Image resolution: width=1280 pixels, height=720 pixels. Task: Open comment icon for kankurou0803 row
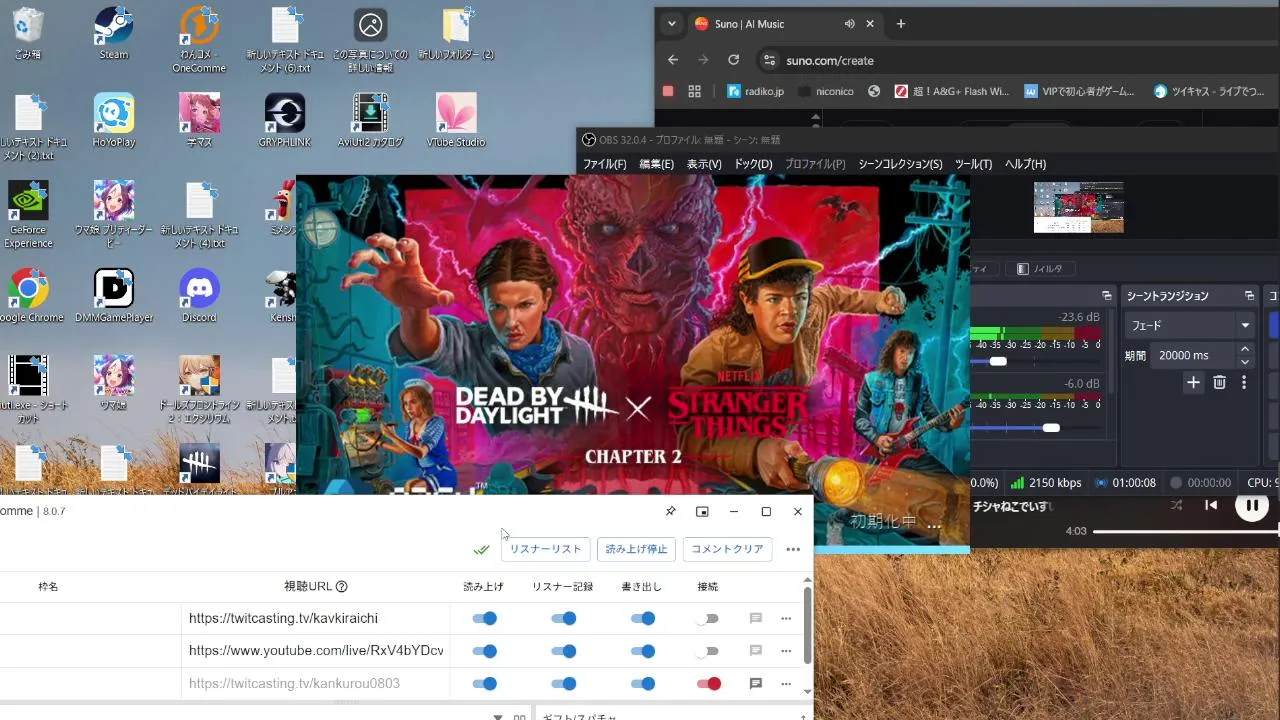756,684
